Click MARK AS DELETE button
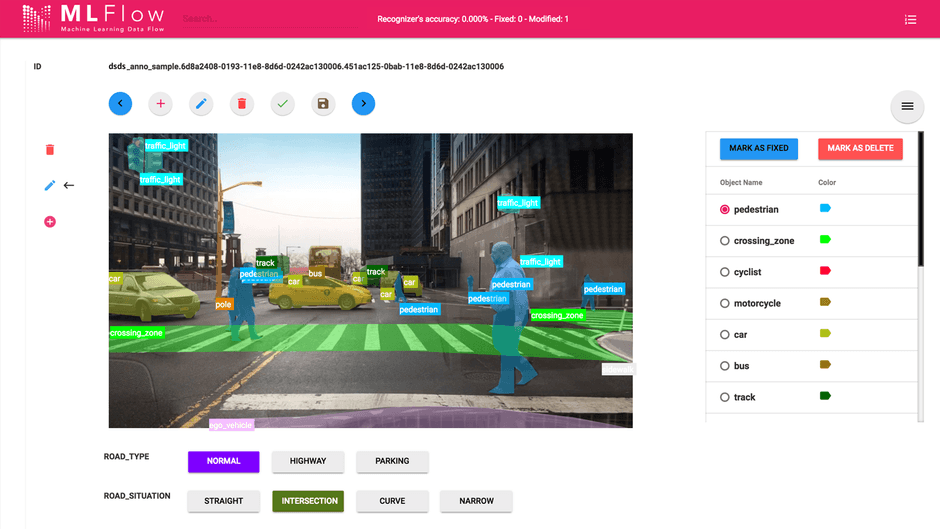This screenshot has width=940, height=529. (x=860, y=148)
